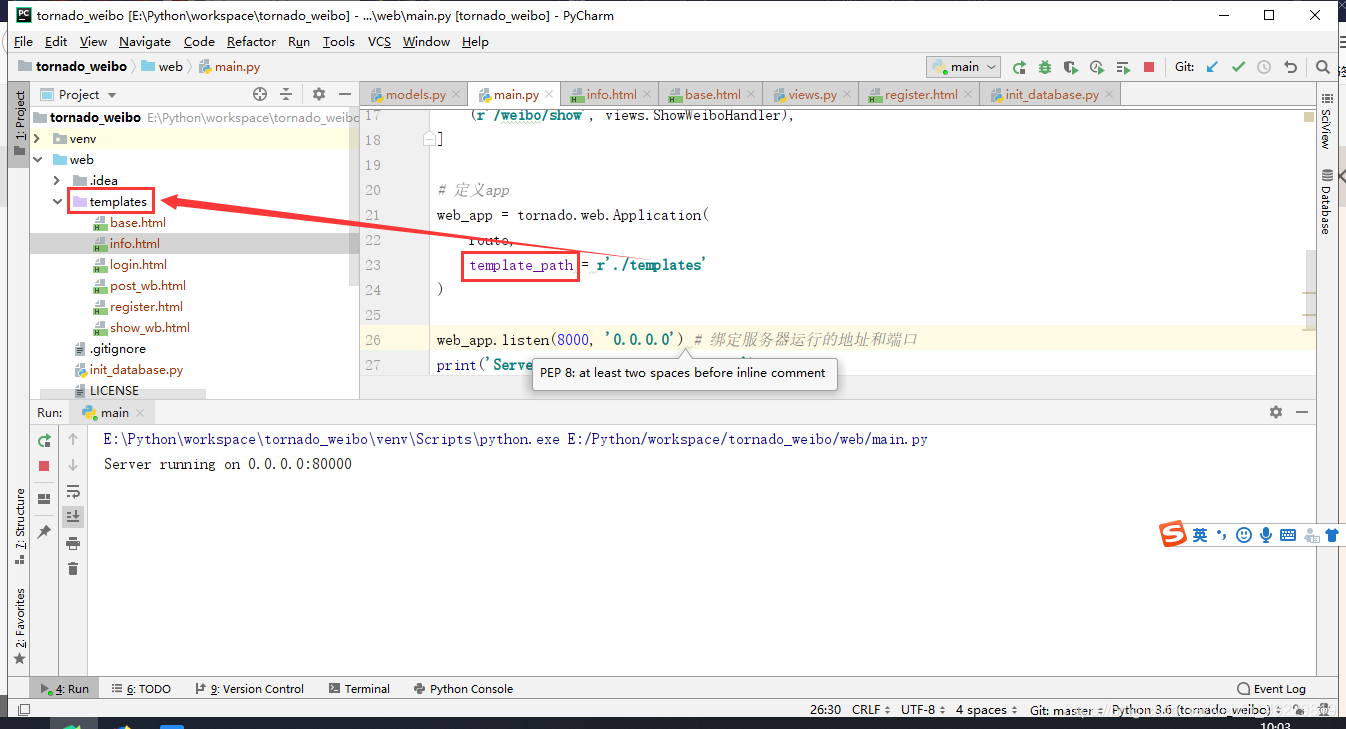Toggle the Database side panel
This screenshot has width=1346, height=729.
click(x=1326, y=201)
